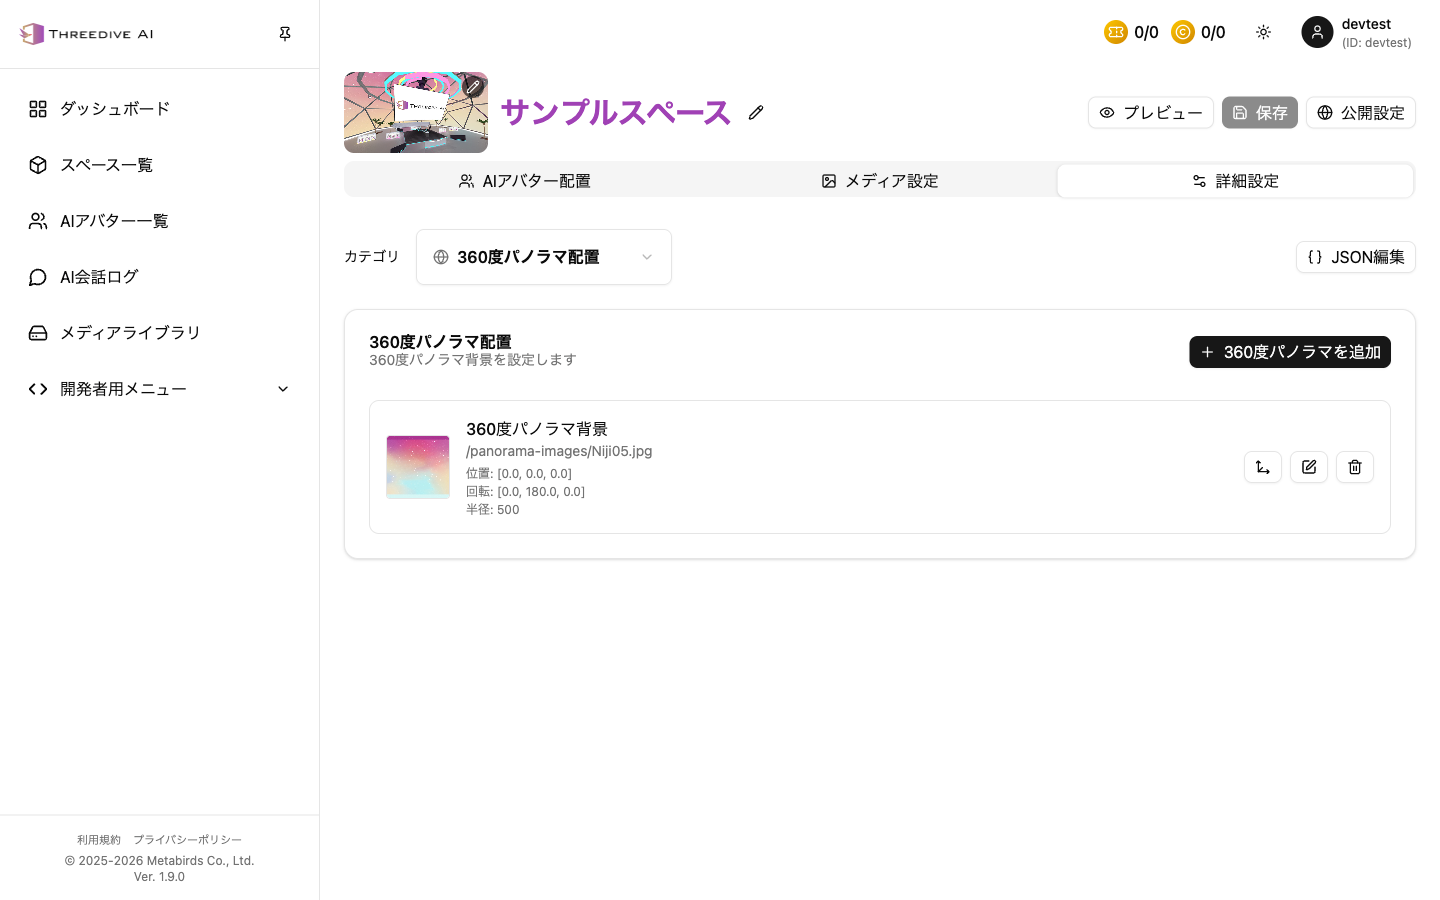This screenshot has height=900, width=1440.
Task: Expand the 開発者用メニュー section
Action: tap(160, 389)
